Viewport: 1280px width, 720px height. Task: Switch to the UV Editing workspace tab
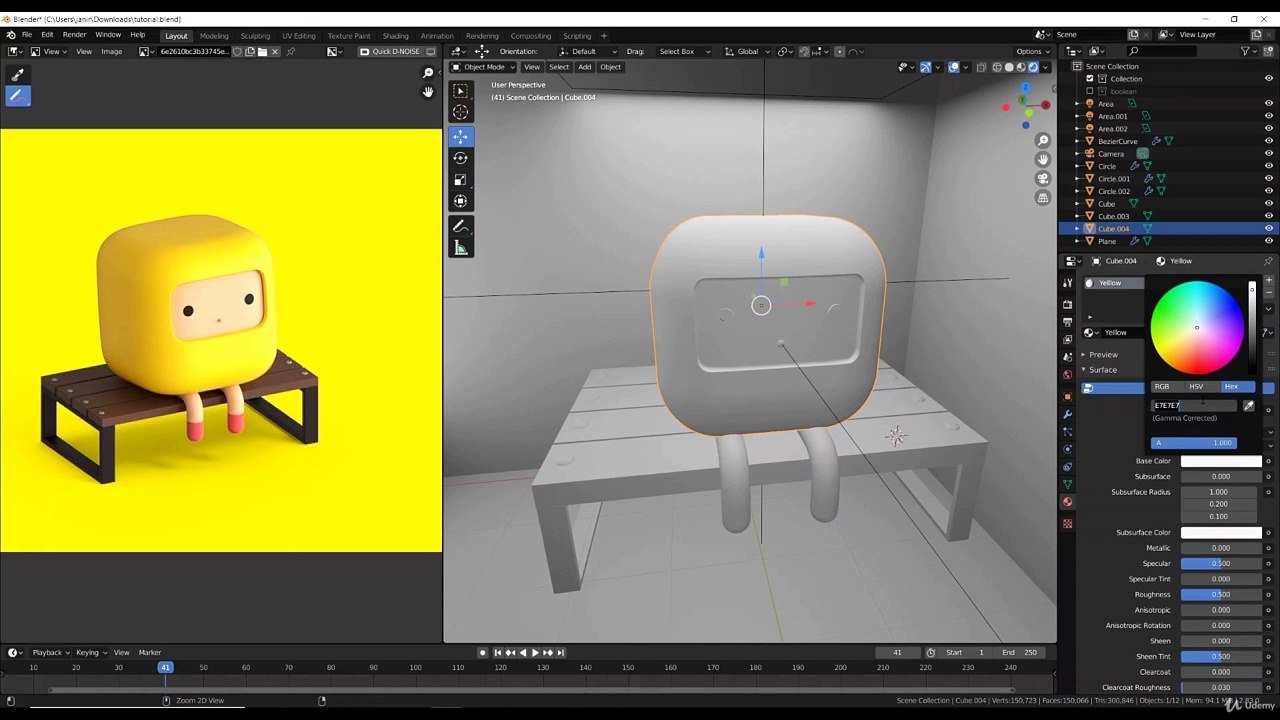(x=298, y=36)
